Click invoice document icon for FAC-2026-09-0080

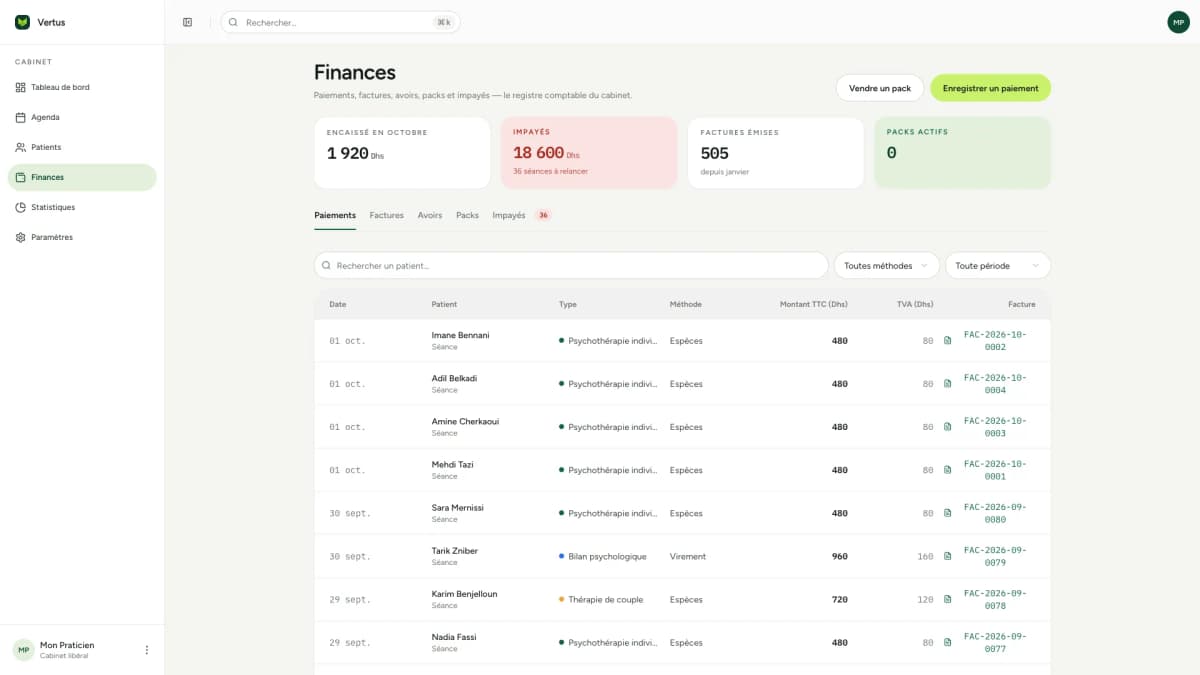[948, 513]
